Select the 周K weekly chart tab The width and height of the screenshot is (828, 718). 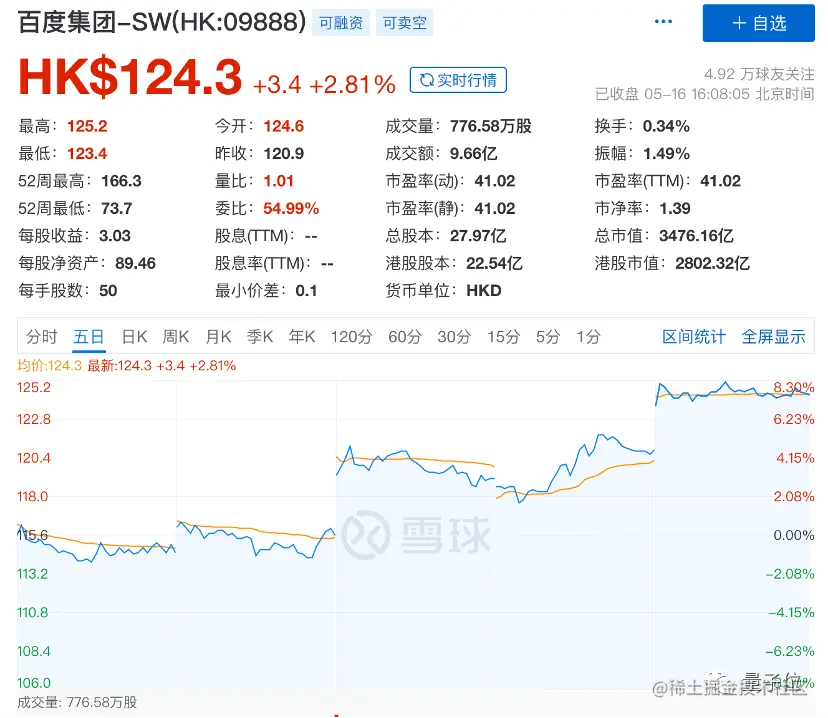[x=176, y=337]
